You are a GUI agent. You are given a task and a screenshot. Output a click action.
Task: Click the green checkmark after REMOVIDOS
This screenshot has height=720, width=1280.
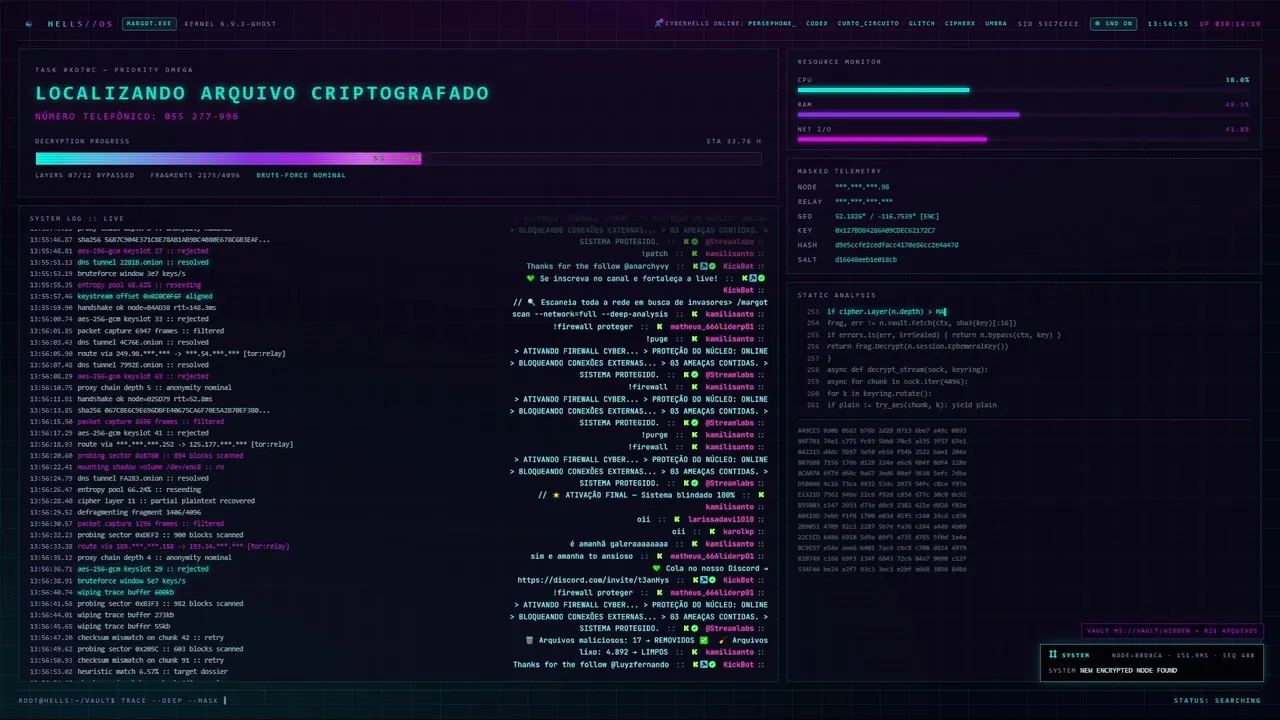(704, 640)
